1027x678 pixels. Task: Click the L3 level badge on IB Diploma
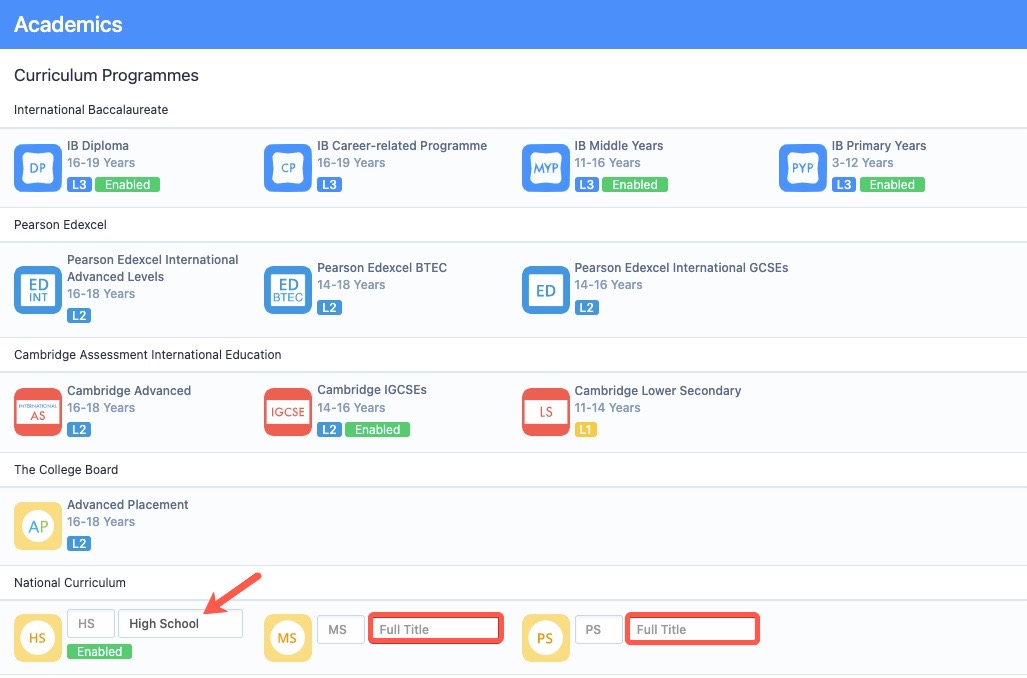(x=79, y=184)
